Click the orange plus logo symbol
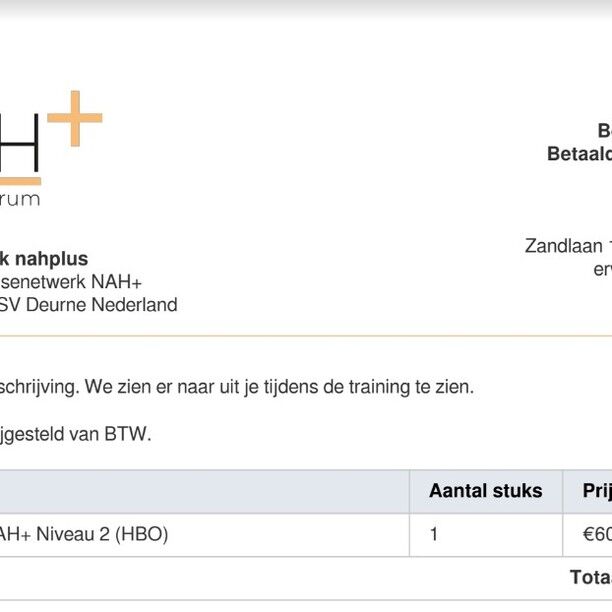Image resolution: width=612 pixels, height=612 pixels. 75,118
